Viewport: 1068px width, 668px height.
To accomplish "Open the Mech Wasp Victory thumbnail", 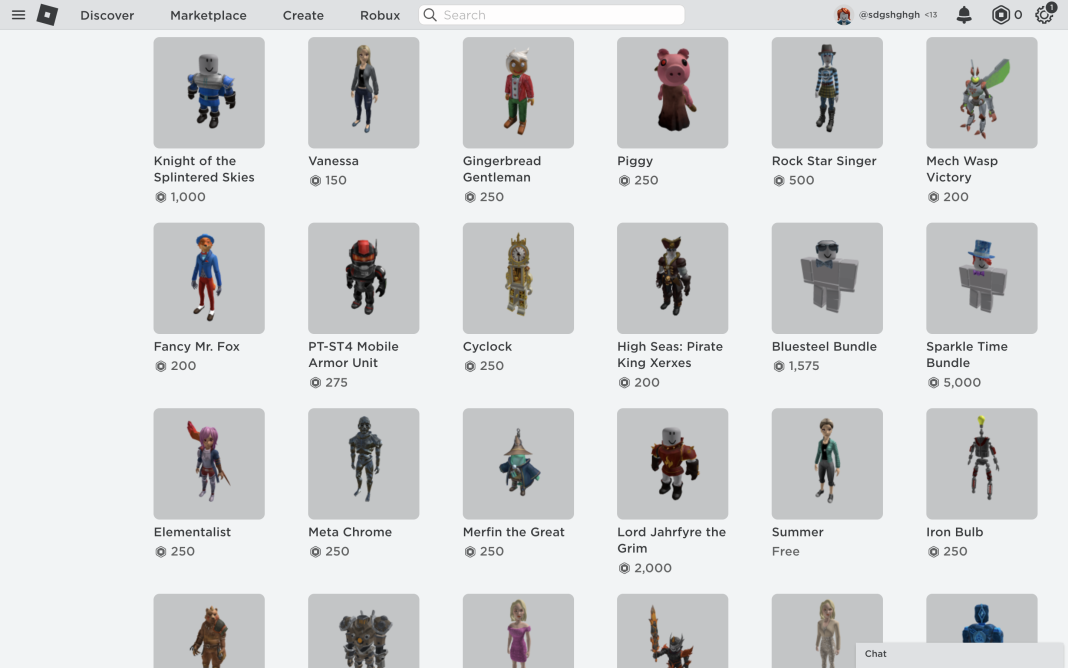I will pyautogui.click(x=982, y=93).
